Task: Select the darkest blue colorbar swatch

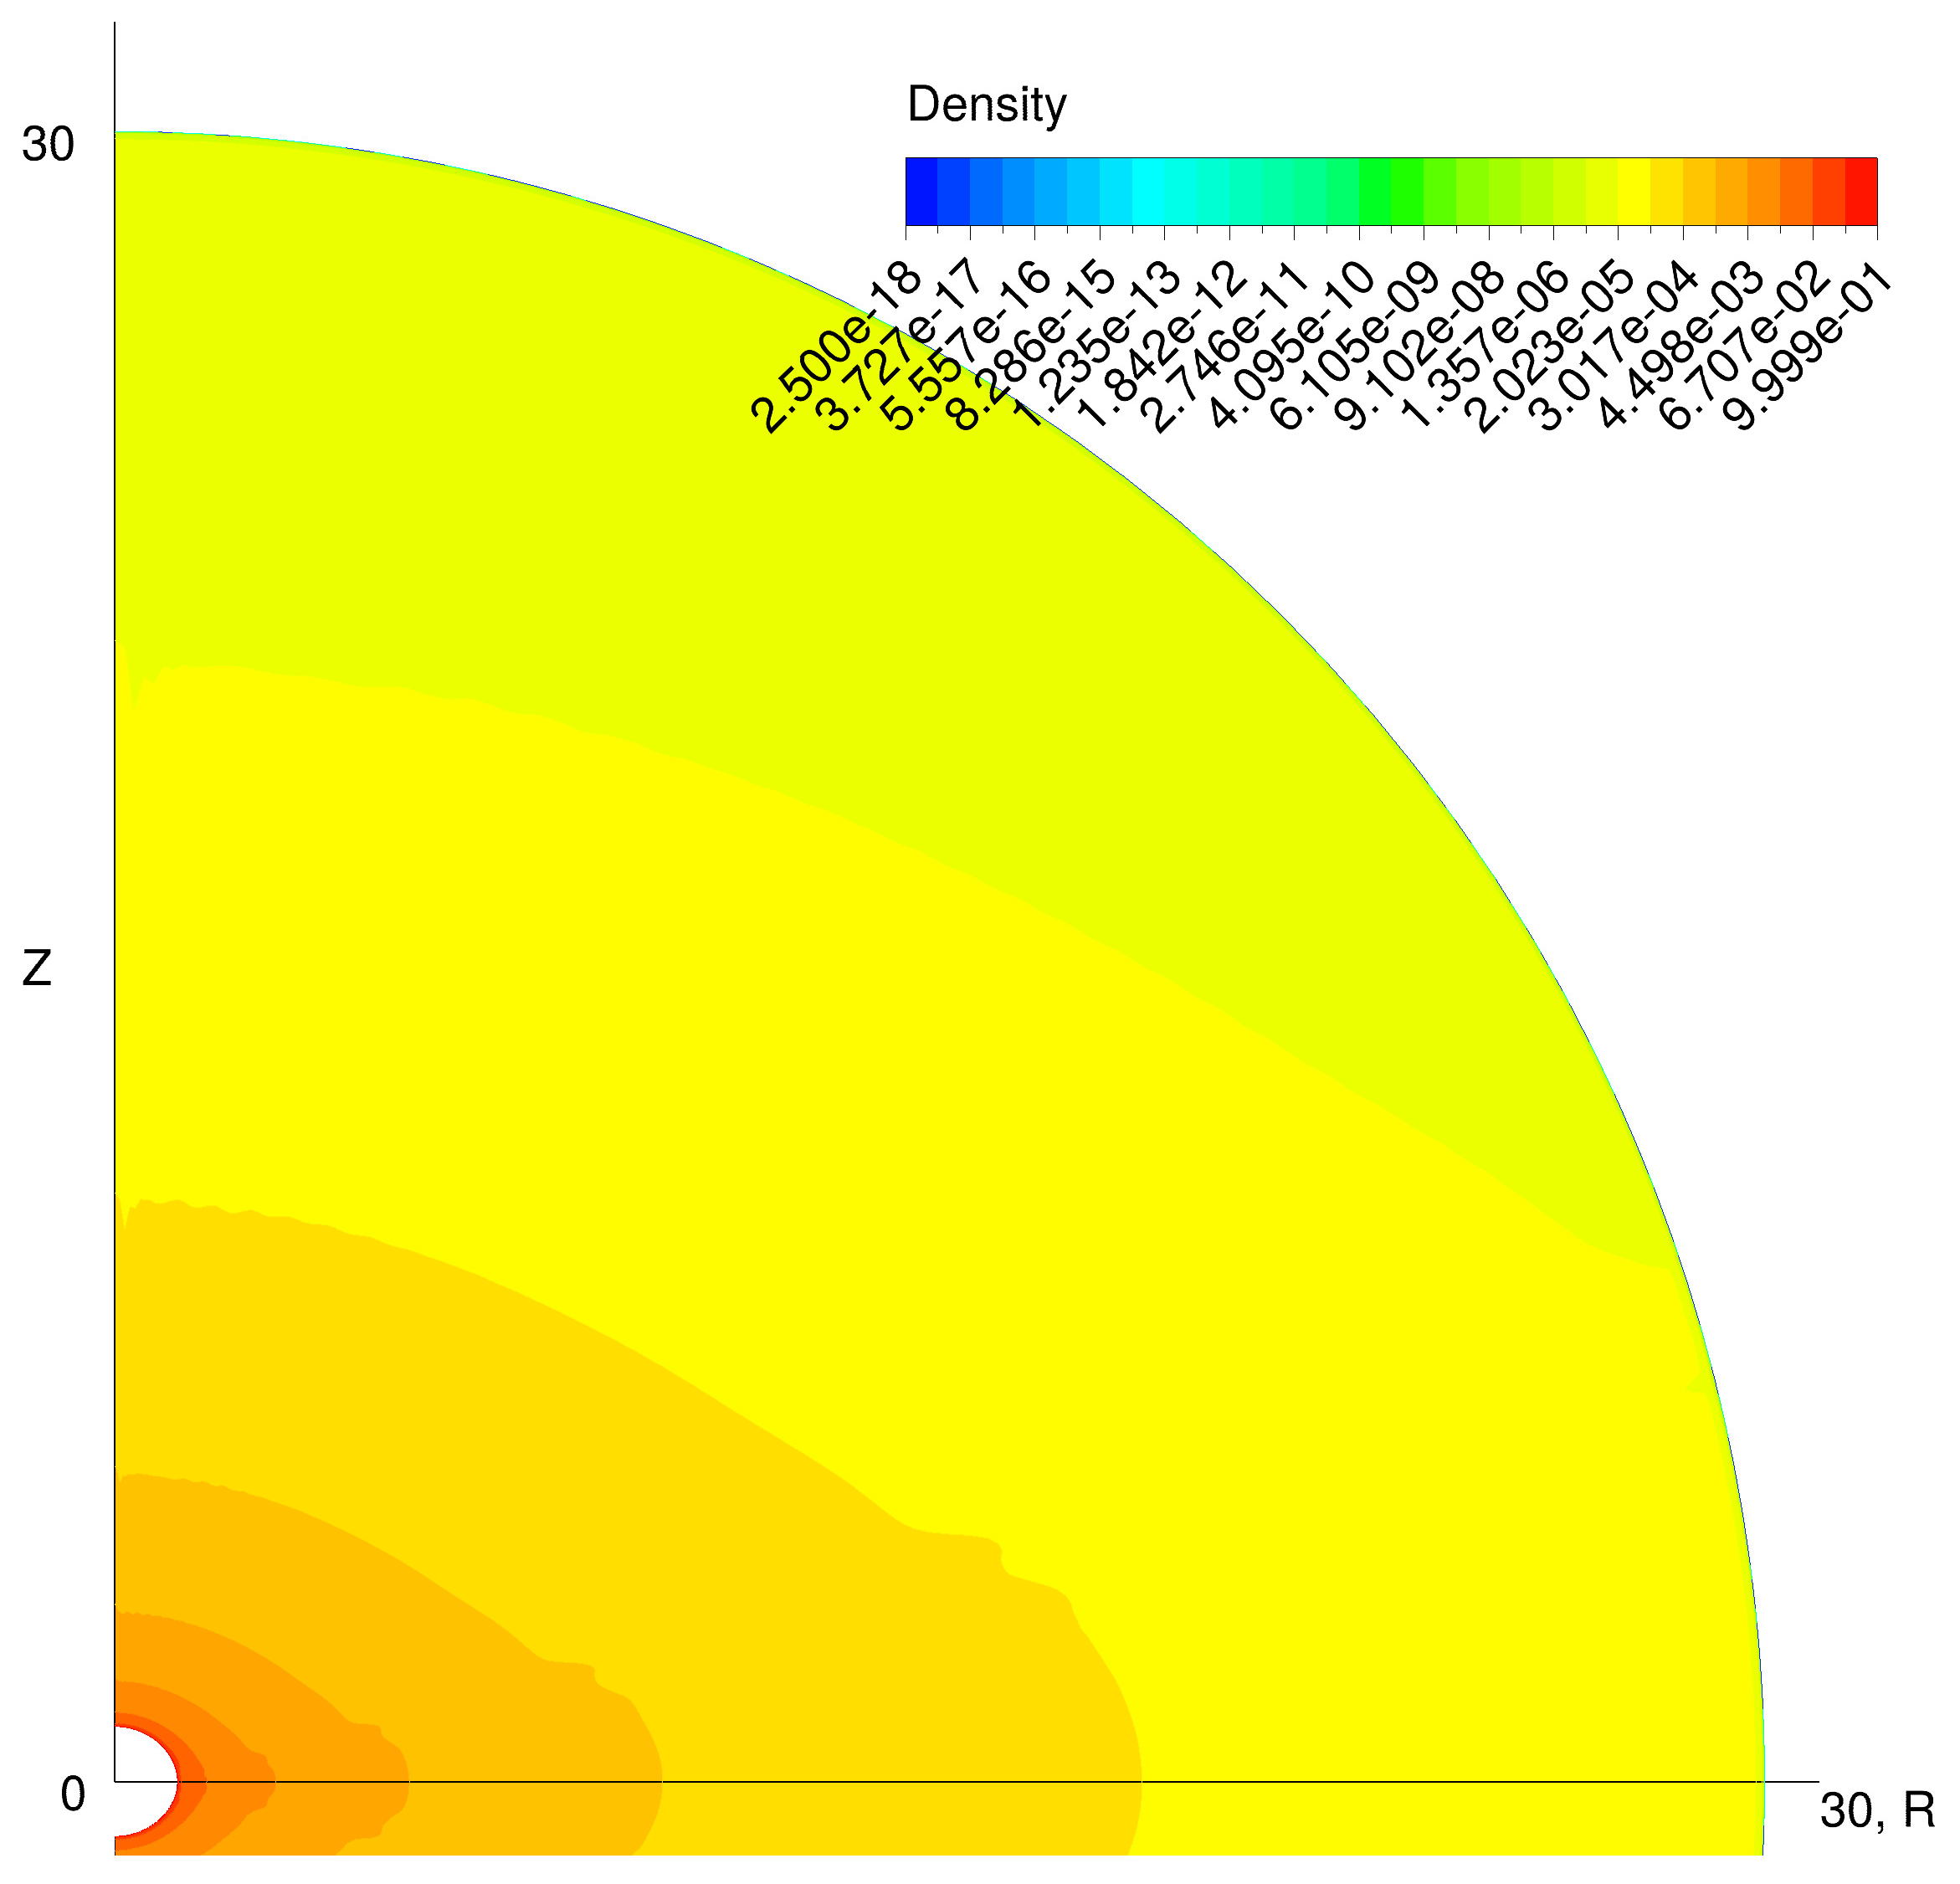Action: click(921, 191)
